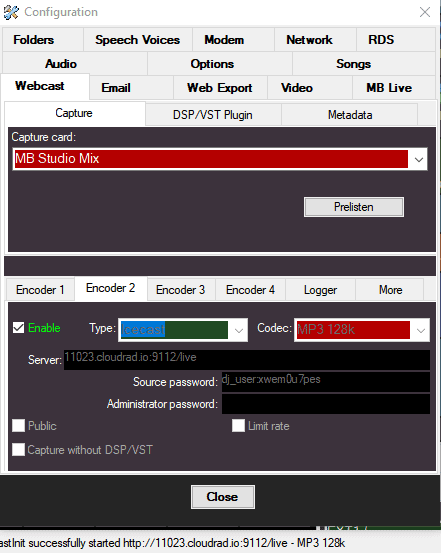Open the Web Export tab
This screenshot has width=441, height=553.
point(220,88)
